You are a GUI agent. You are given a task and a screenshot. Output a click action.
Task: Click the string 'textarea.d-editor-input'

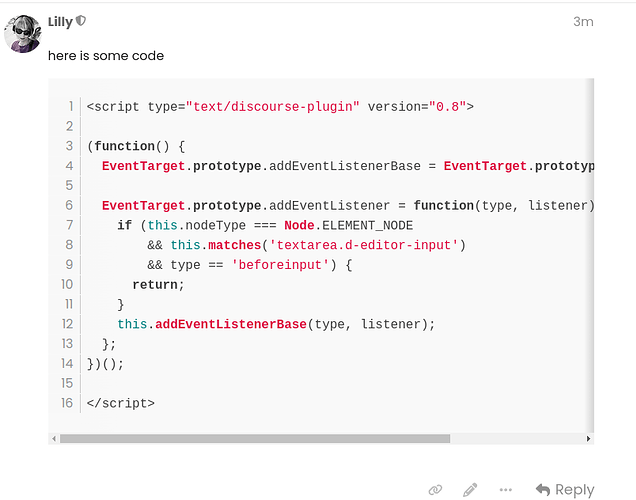363,245
